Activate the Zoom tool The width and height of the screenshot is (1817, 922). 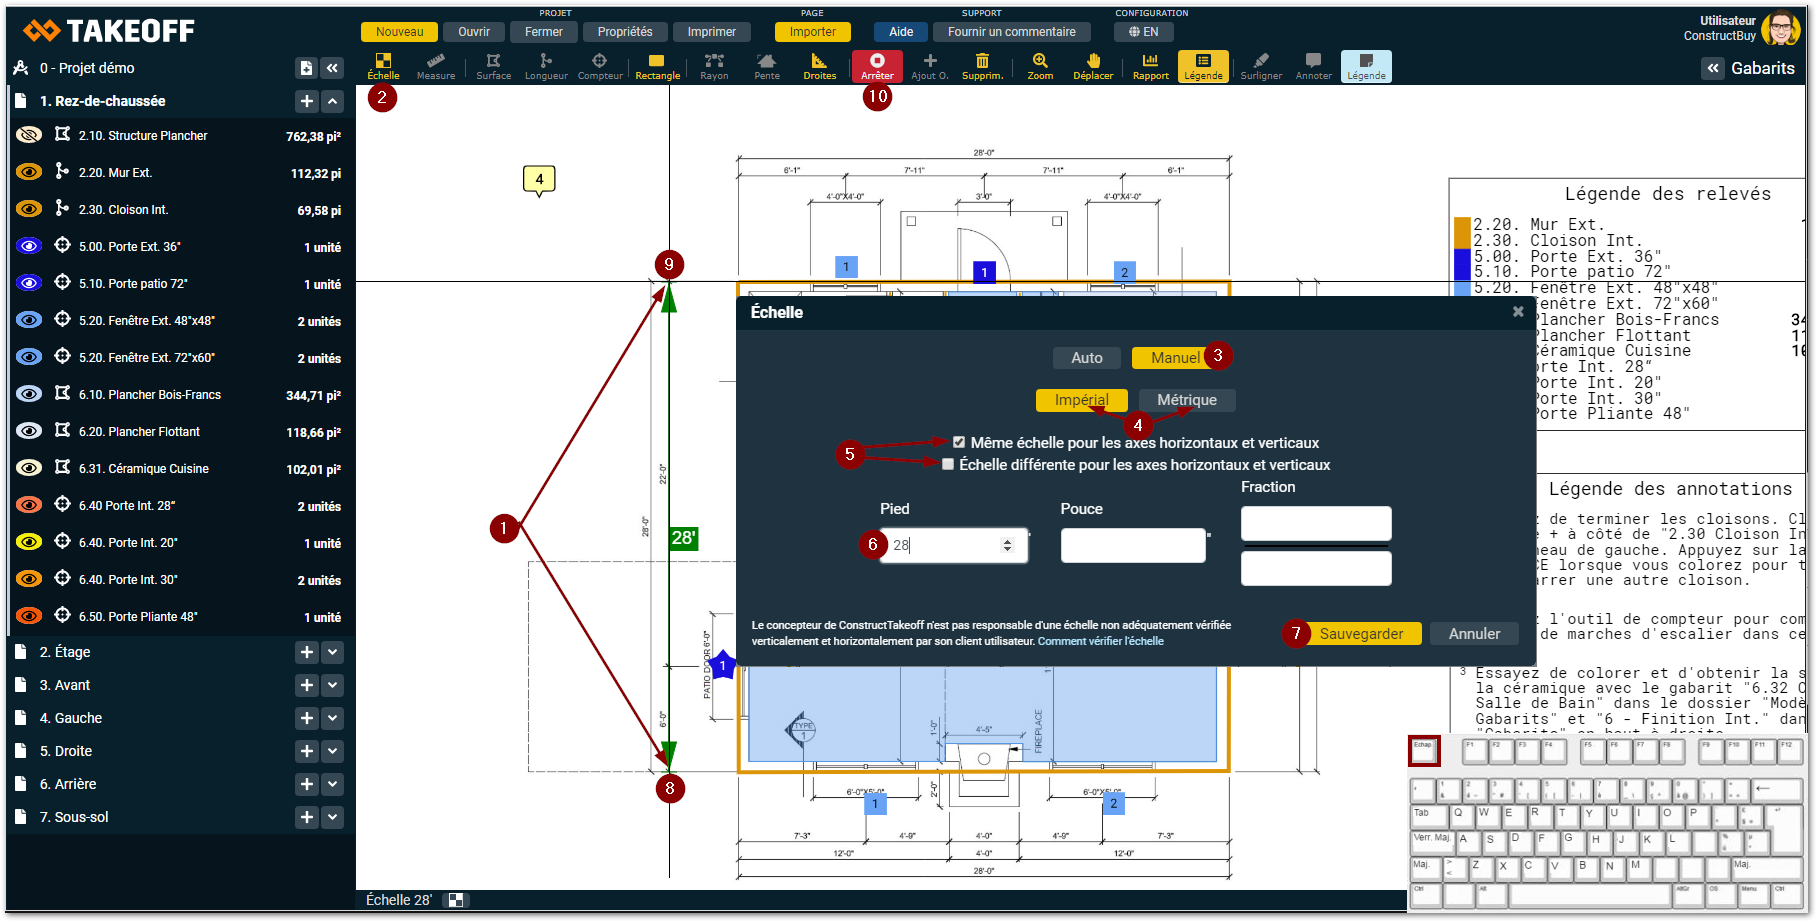(x=1040, y=66)
